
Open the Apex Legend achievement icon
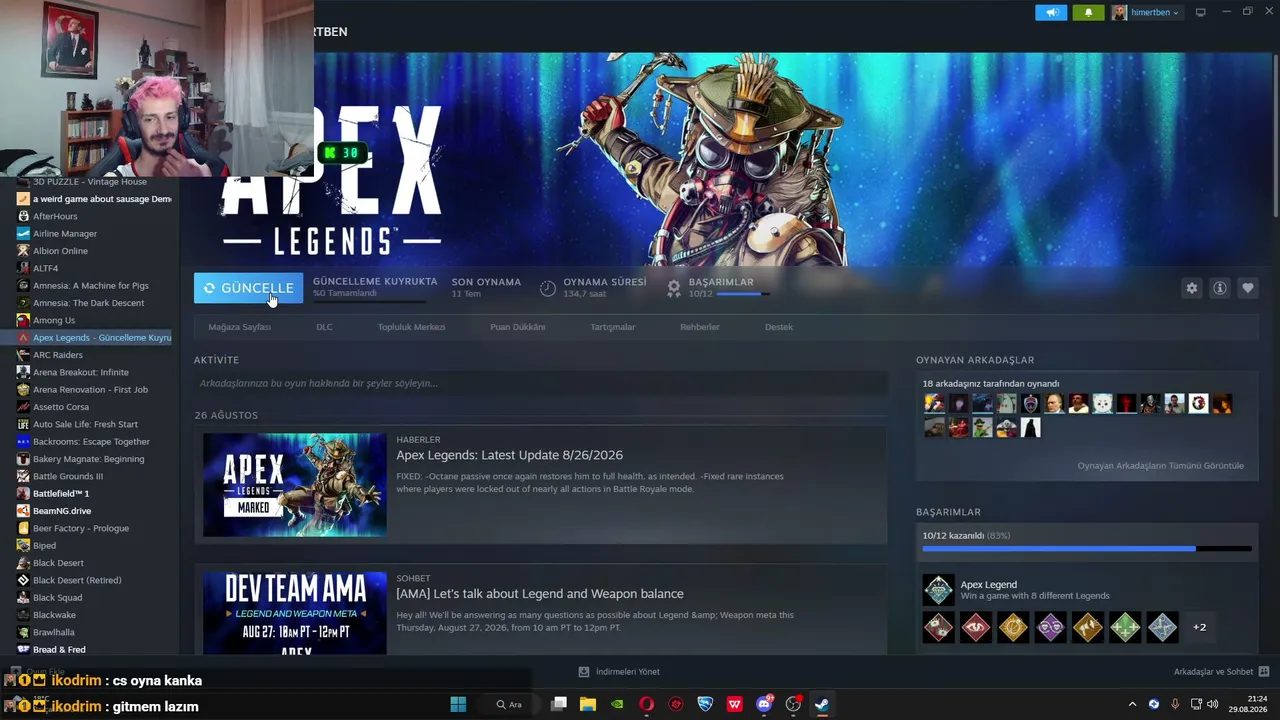click(938, 590)
